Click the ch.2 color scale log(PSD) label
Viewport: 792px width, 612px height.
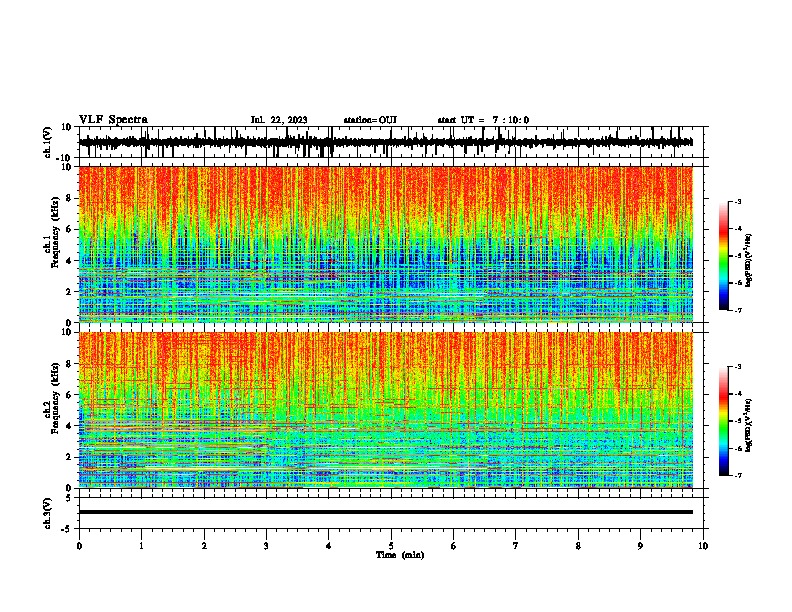pos(749,425)
